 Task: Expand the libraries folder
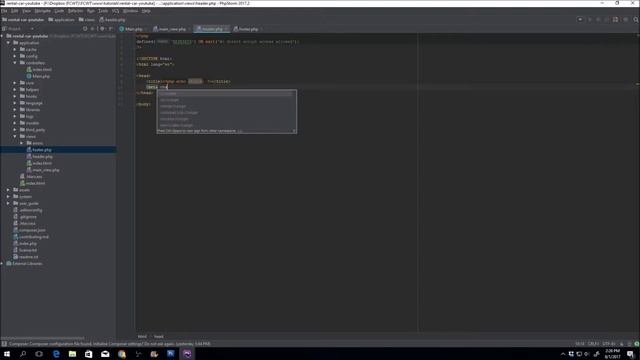pos(15,110)
